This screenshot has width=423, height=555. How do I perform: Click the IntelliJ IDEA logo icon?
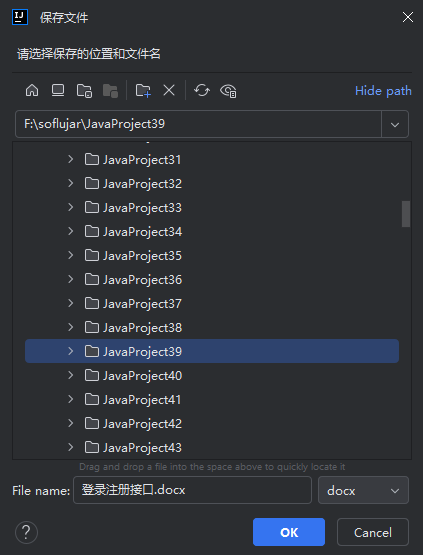(x=20, y=17)
